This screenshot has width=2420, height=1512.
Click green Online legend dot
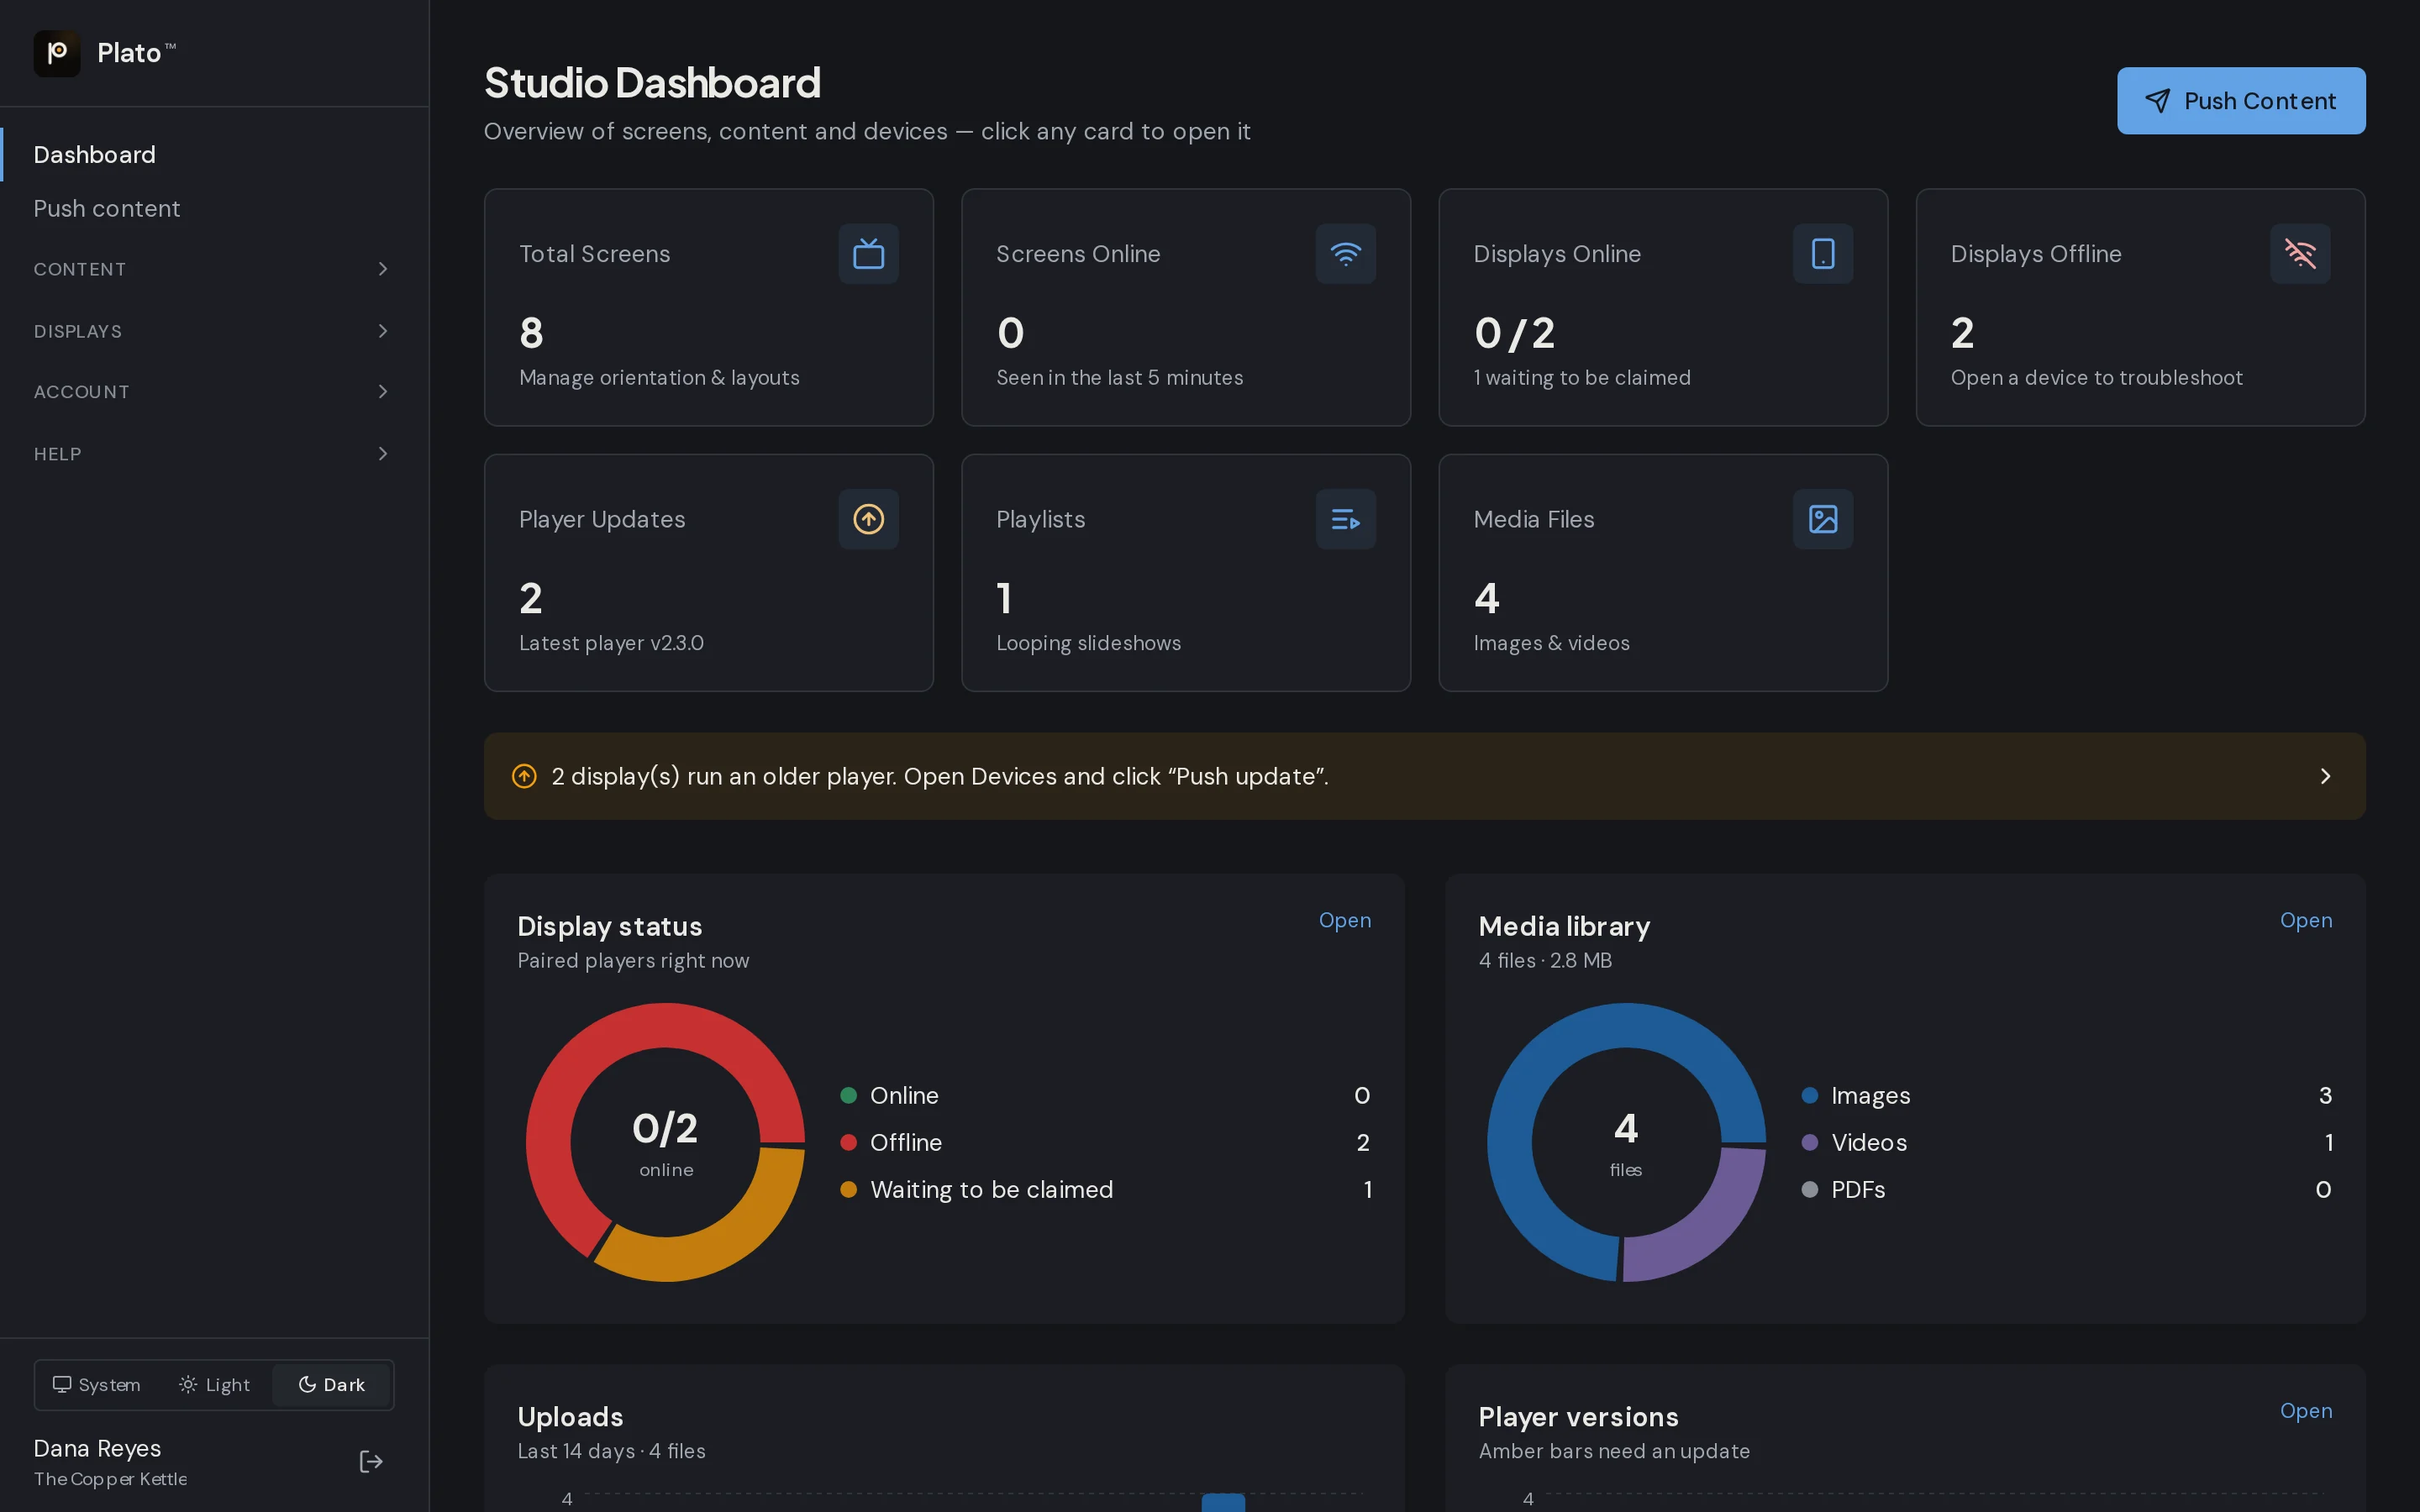(x=849, y=1095)
